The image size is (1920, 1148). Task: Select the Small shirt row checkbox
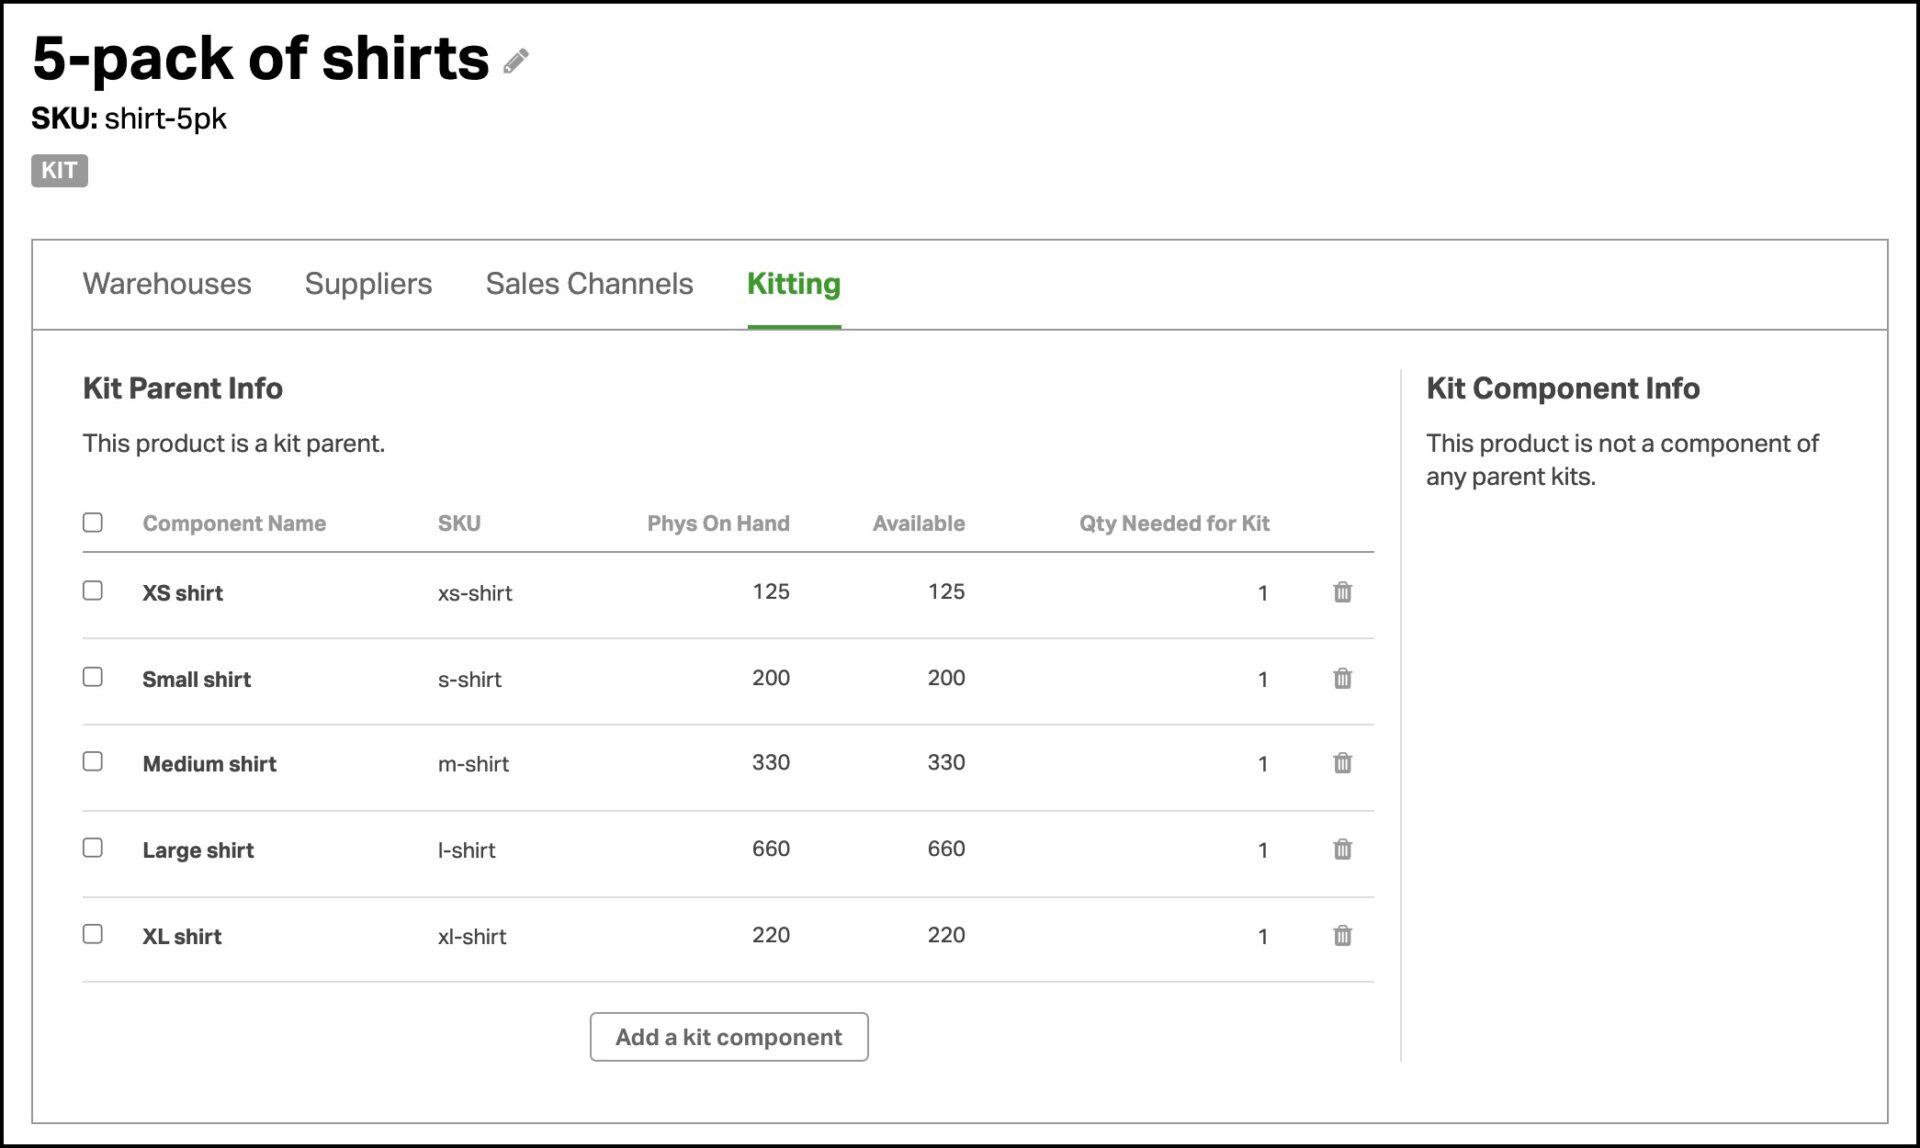click(x=93, y=677)
